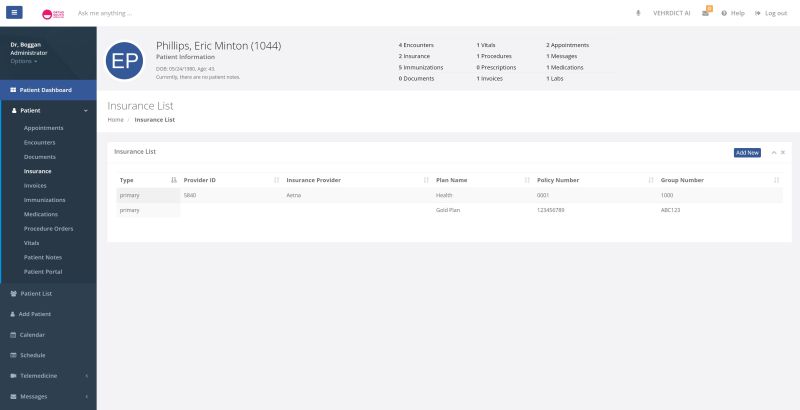Screen dimensions: 800x410
Task: Click the Home breadcrumb link
Action: click(x=115, y=120)
